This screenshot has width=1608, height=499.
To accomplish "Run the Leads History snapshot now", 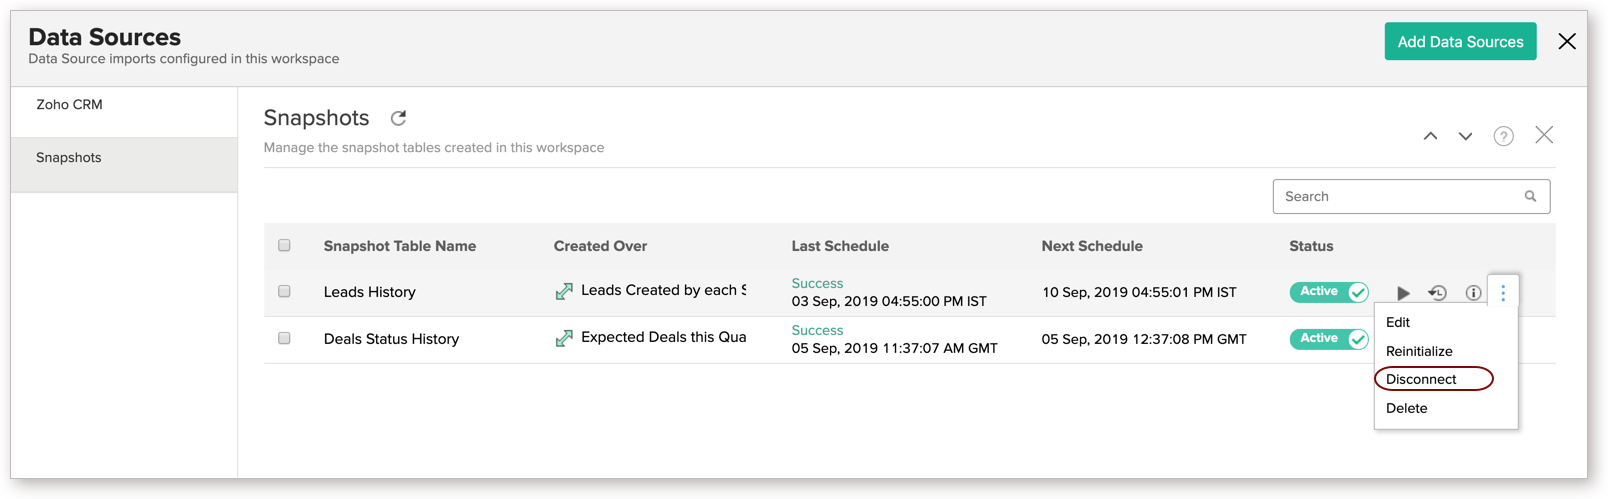I will click(1403, 293).
